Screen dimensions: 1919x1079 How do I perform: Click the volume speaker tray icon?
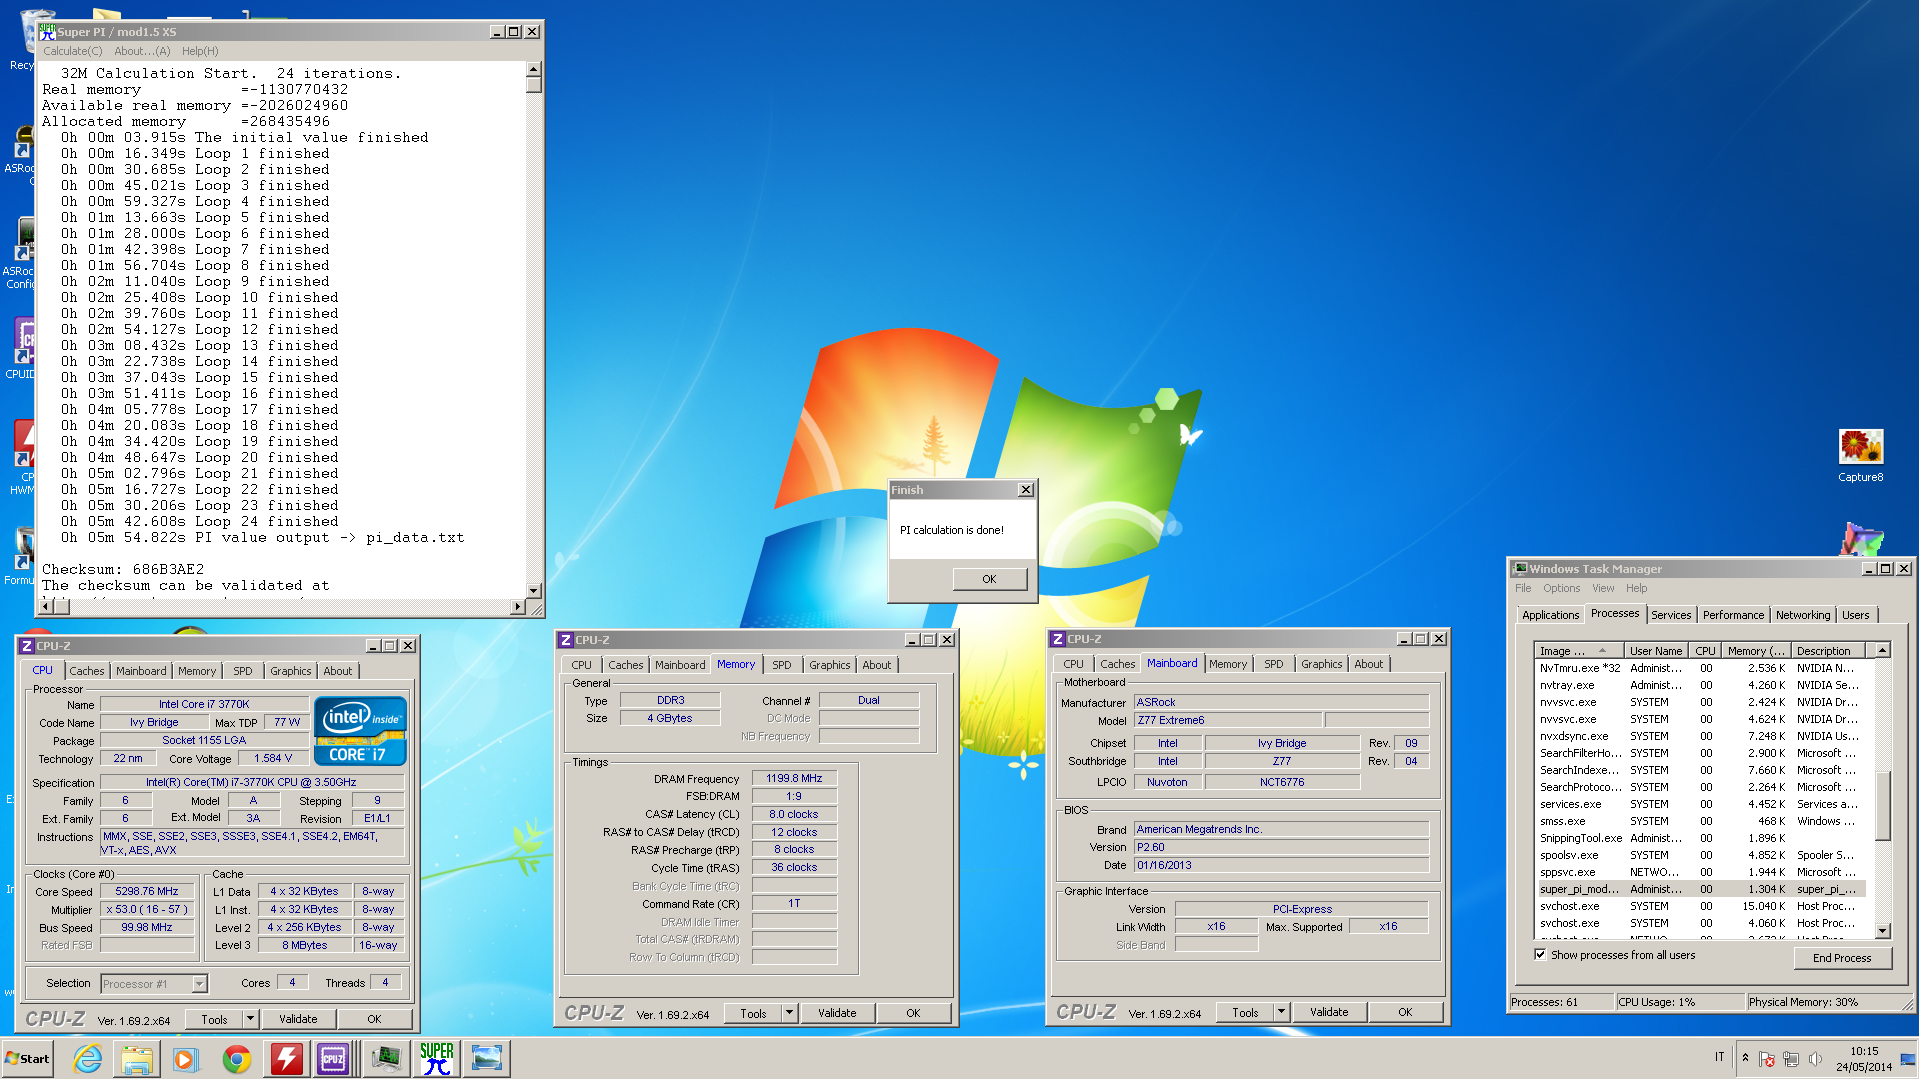tap(1815, 1058)
